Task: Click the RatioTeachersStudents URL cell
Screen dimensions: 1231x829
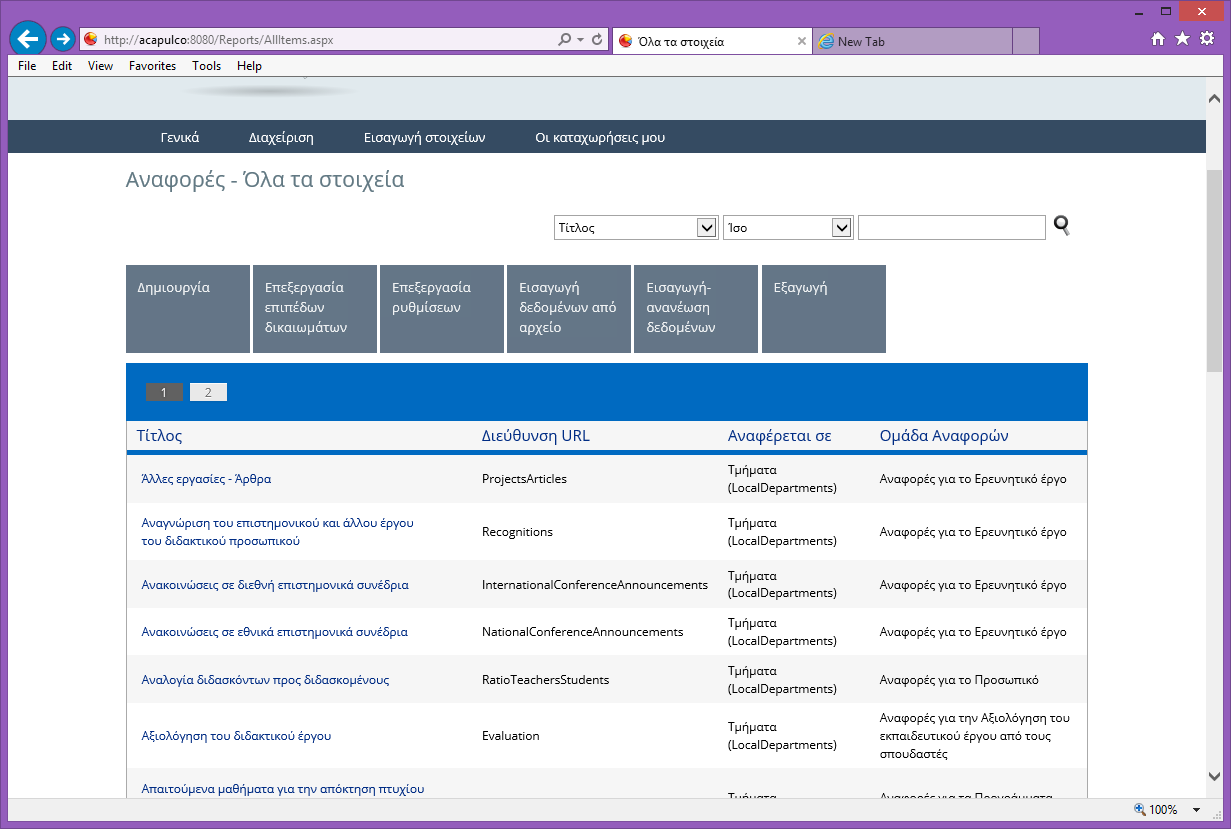Action: pyautogui.click(x=545, y=680)
